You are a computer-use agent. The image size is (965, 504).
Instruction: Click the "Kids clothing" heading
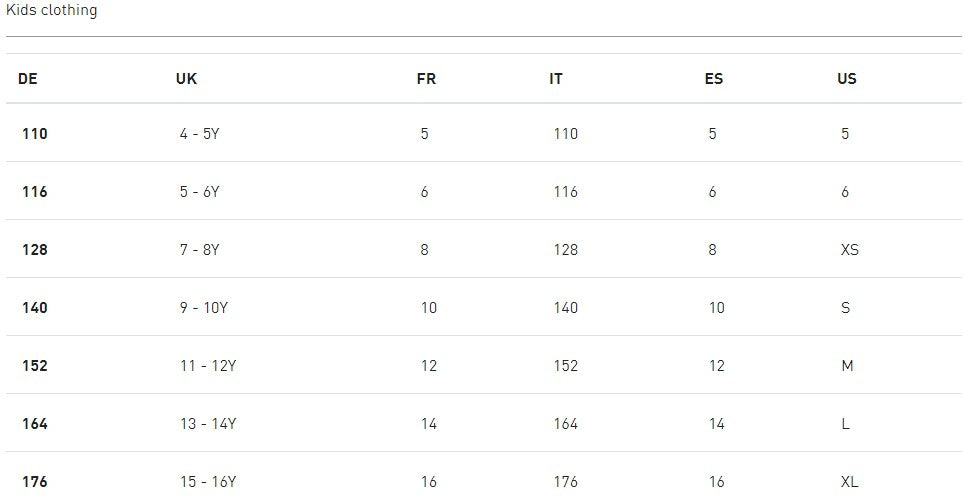(x=51, y=10)
